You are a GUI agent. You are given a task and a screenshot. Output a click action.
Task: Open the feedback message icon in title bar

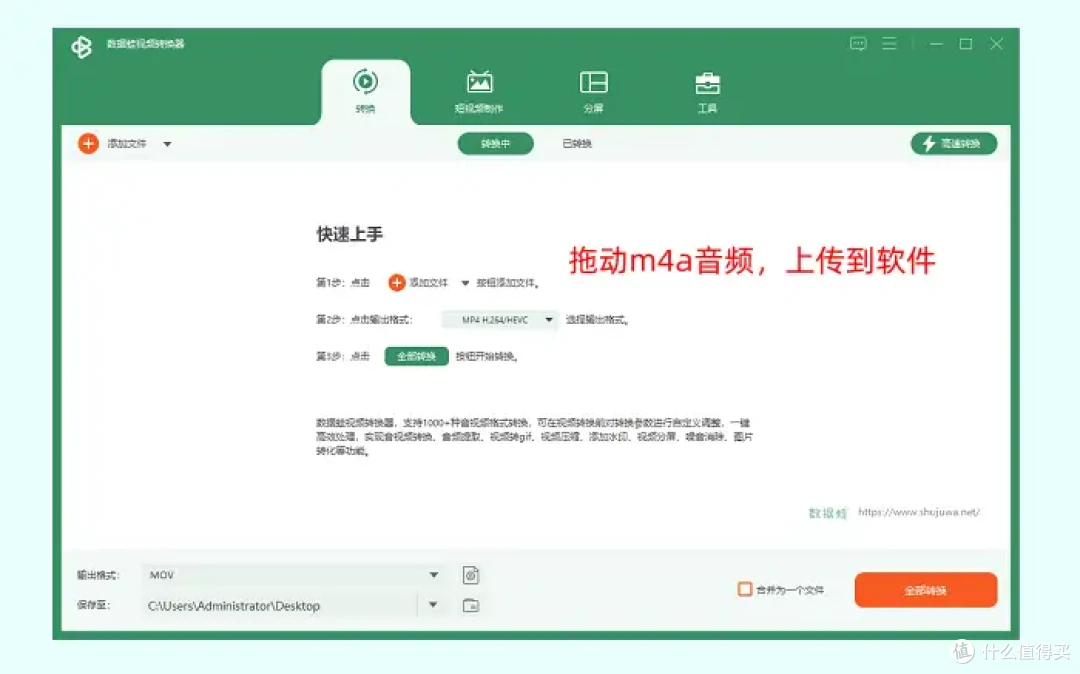[858, 44]
